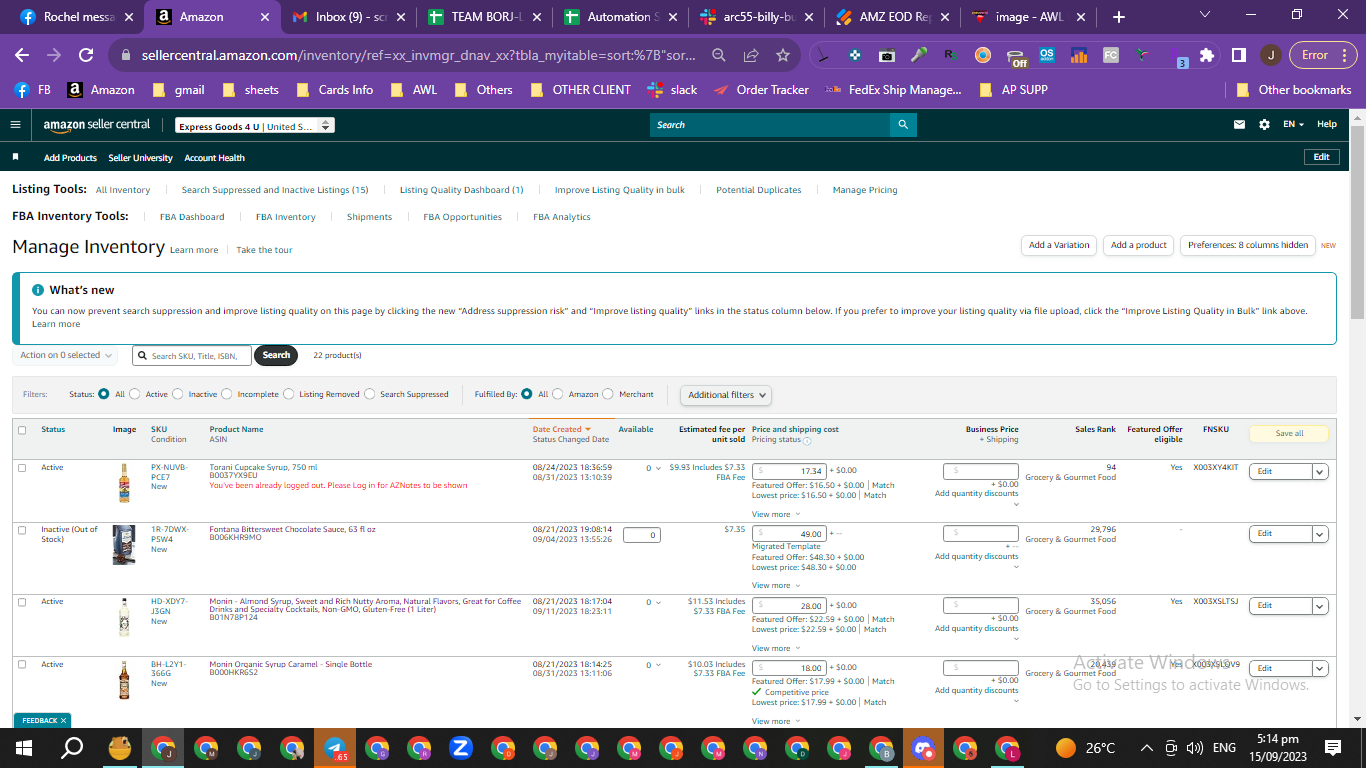The height and width of the screenshot is (768, 1366).
Task: Click the Torani Cupcake Syrup product thumbnail
Action: tap(124, 483)
